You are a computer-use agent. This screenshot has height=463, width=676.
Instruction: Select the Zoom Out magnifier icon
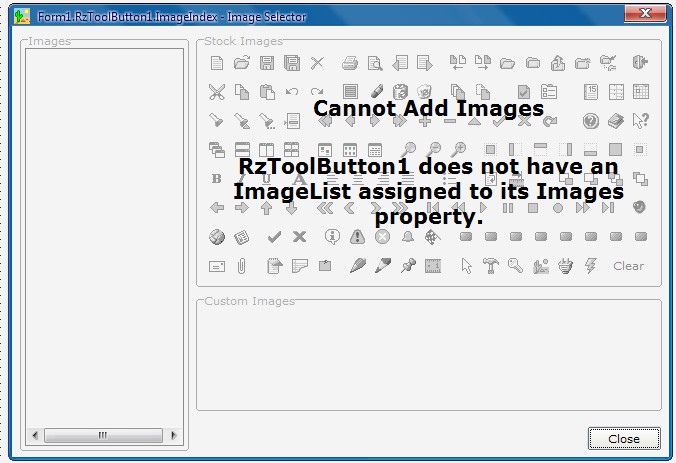434,150
